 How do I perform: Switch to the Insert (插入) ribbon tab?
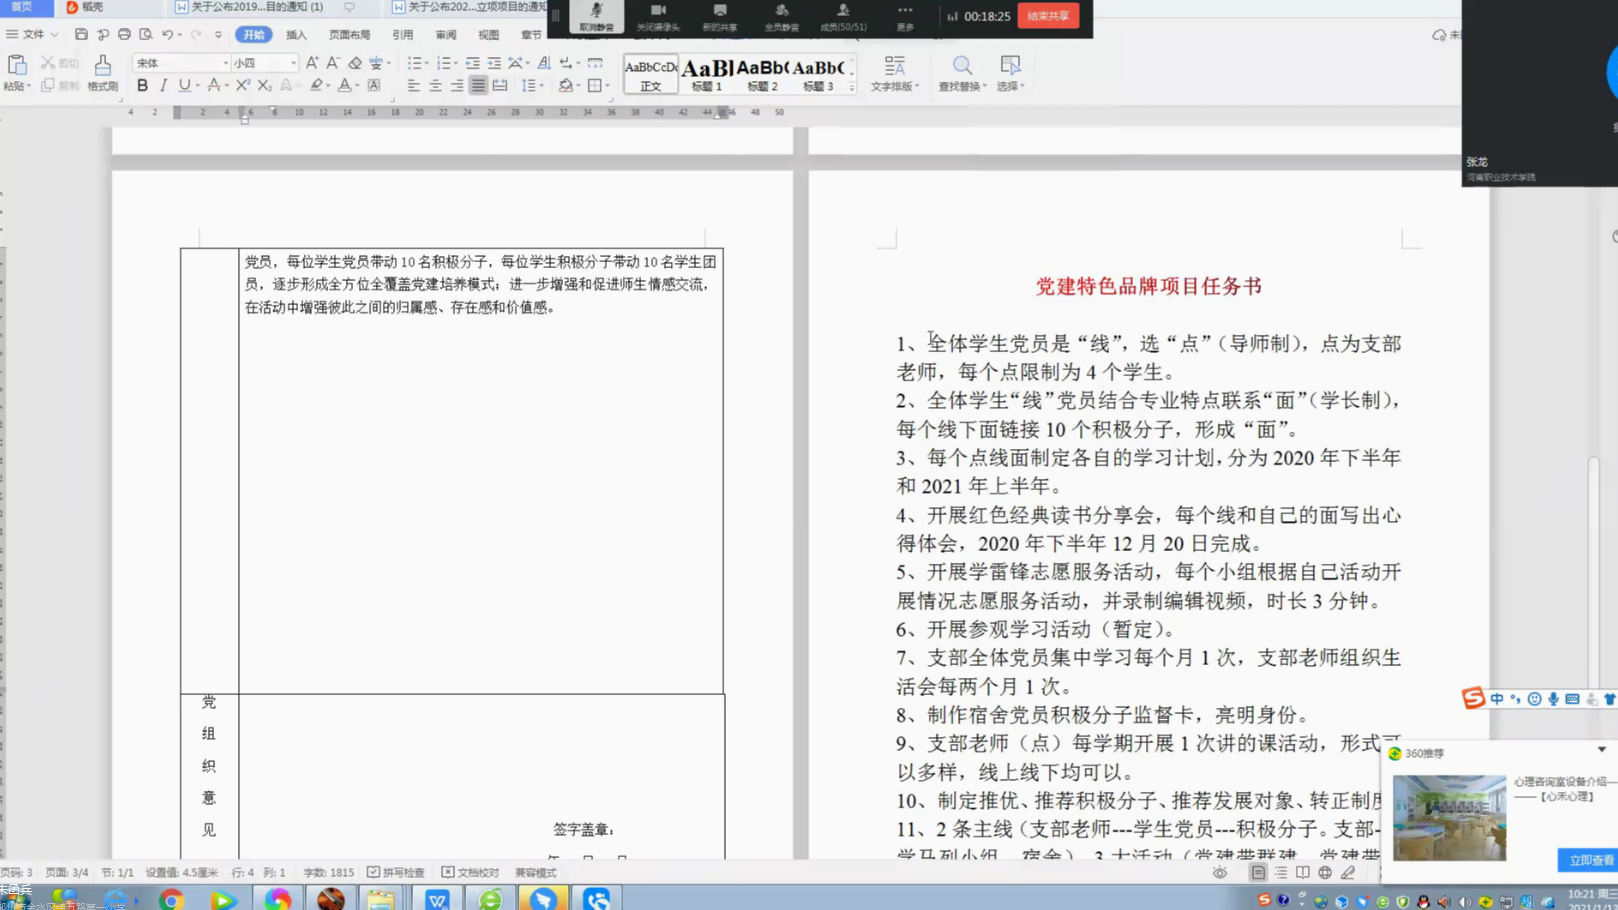tap(296, 35)
